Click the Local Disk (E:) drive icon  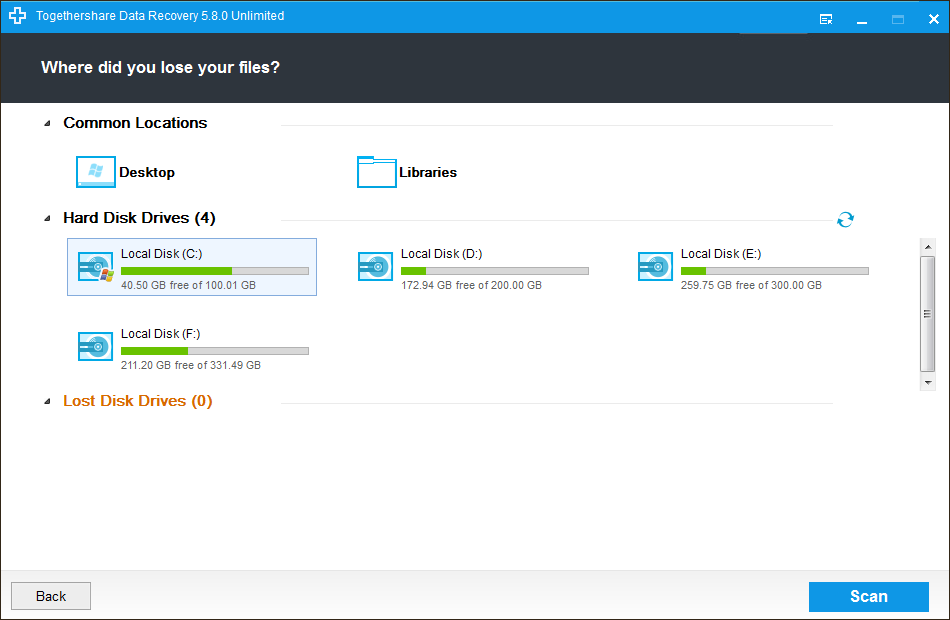tap(656, 267)
